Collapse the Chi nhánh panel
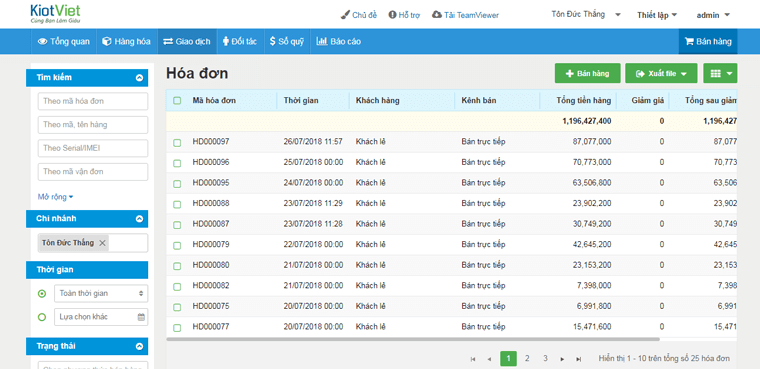Screen dimensions: 760x369 click(x=139, y=219)
